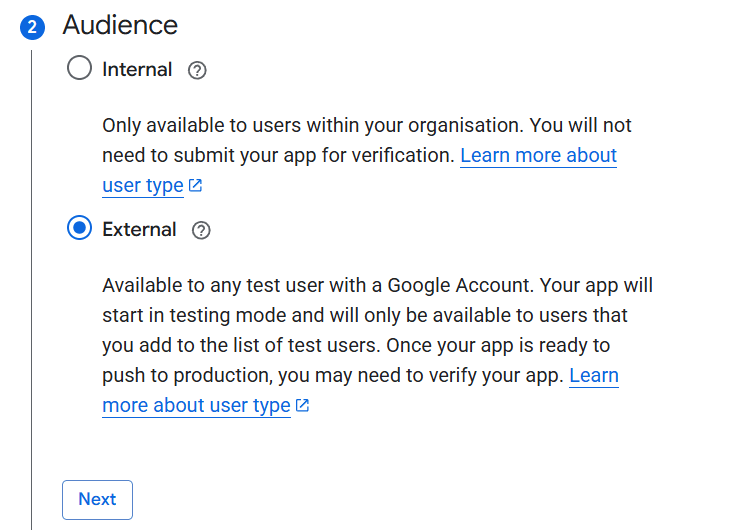Click the step 2 number badge
The image size is (752, 530).
click(32, 27)
